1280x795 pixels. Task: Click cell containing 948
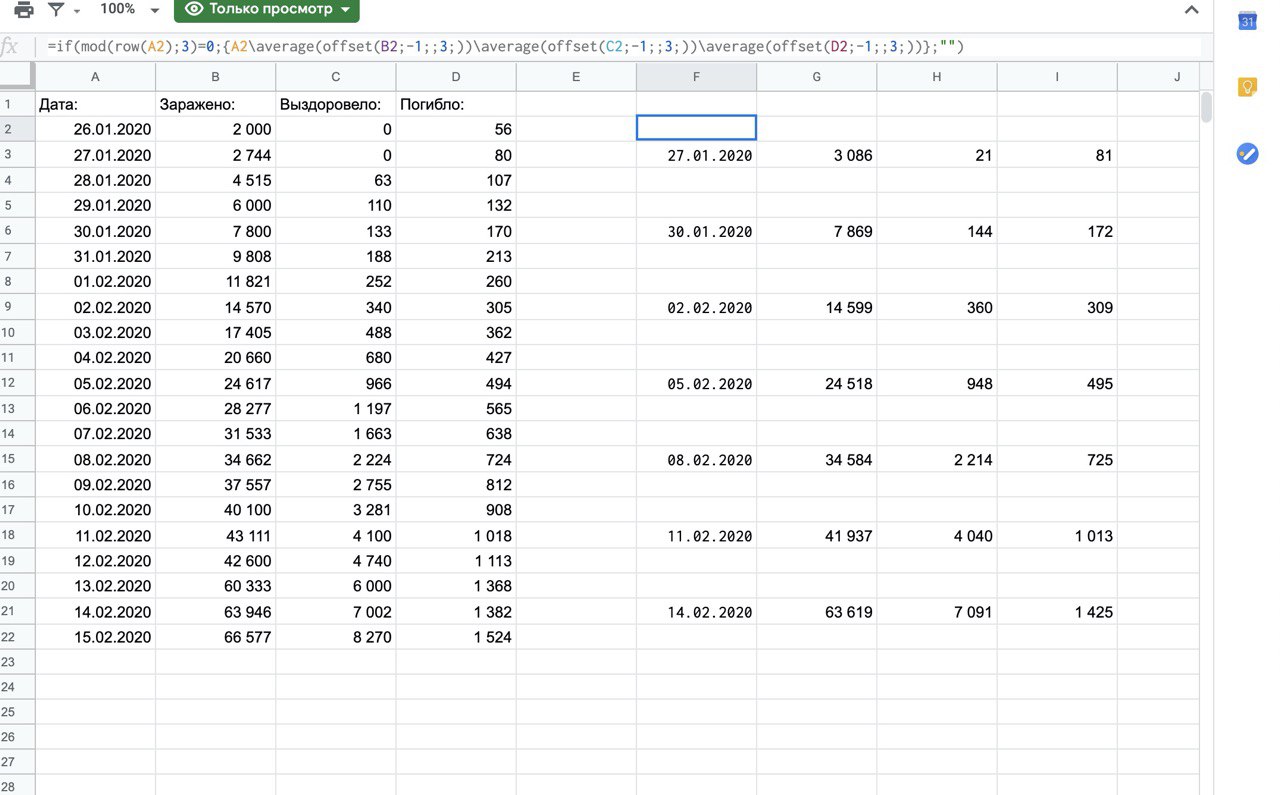[937, 383]
